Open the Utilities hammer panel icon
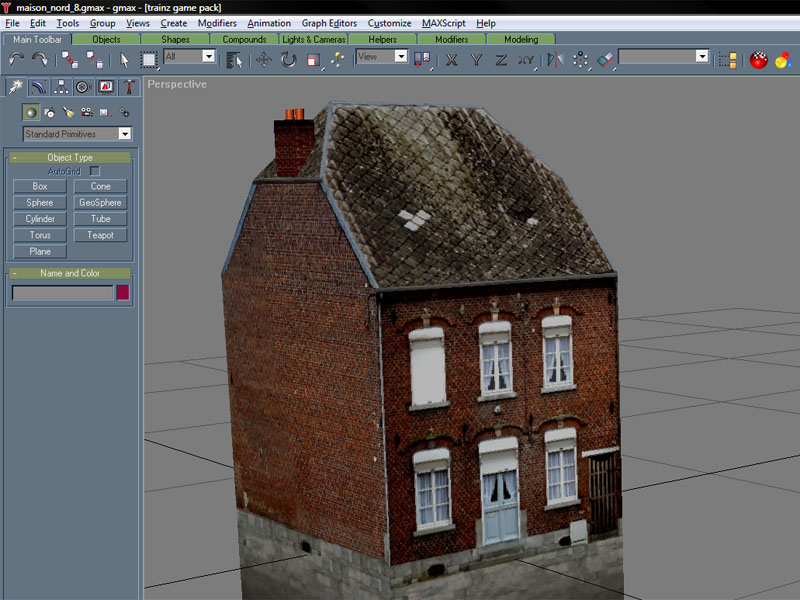Screen dimensions: 800x600 click(x=127, y=87)
